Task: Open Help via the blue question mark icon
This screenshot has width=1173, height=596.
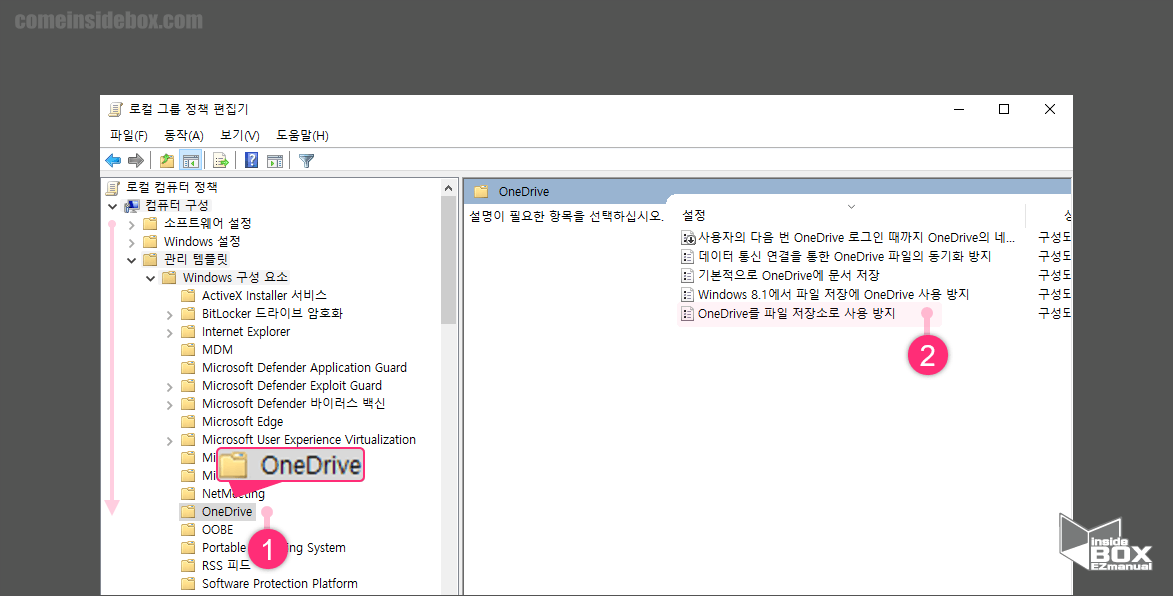Action: 251,160
